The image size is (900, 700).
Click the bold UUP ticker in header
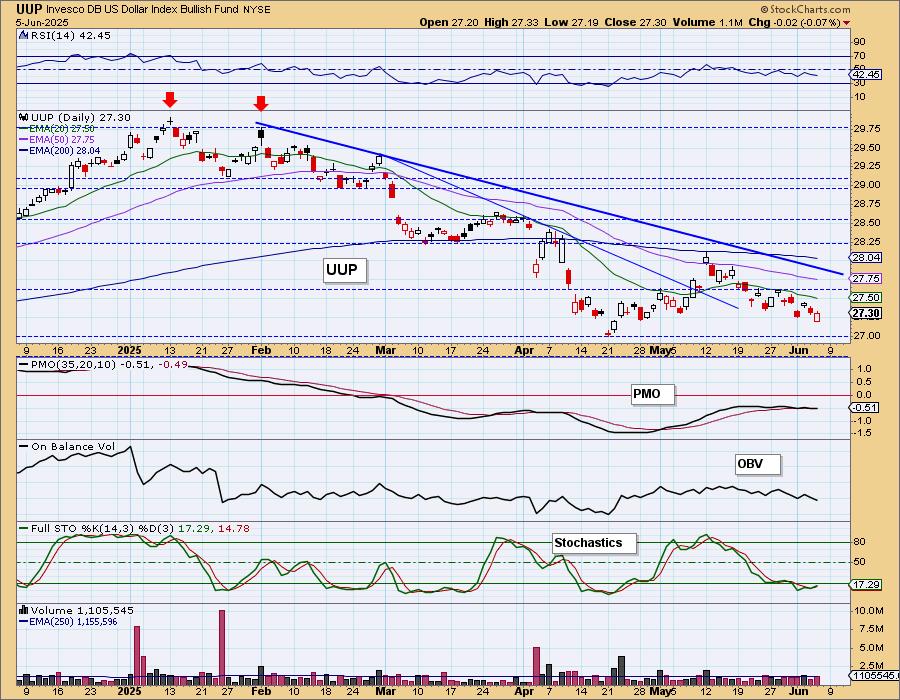[29, 10]
